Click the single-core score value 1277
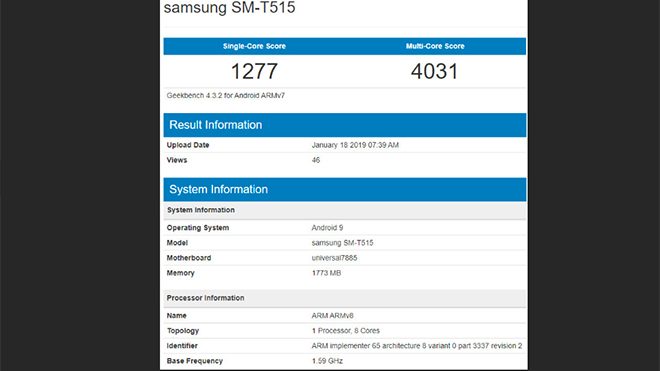Screen dimensions: 660x371 click(254, 71)
